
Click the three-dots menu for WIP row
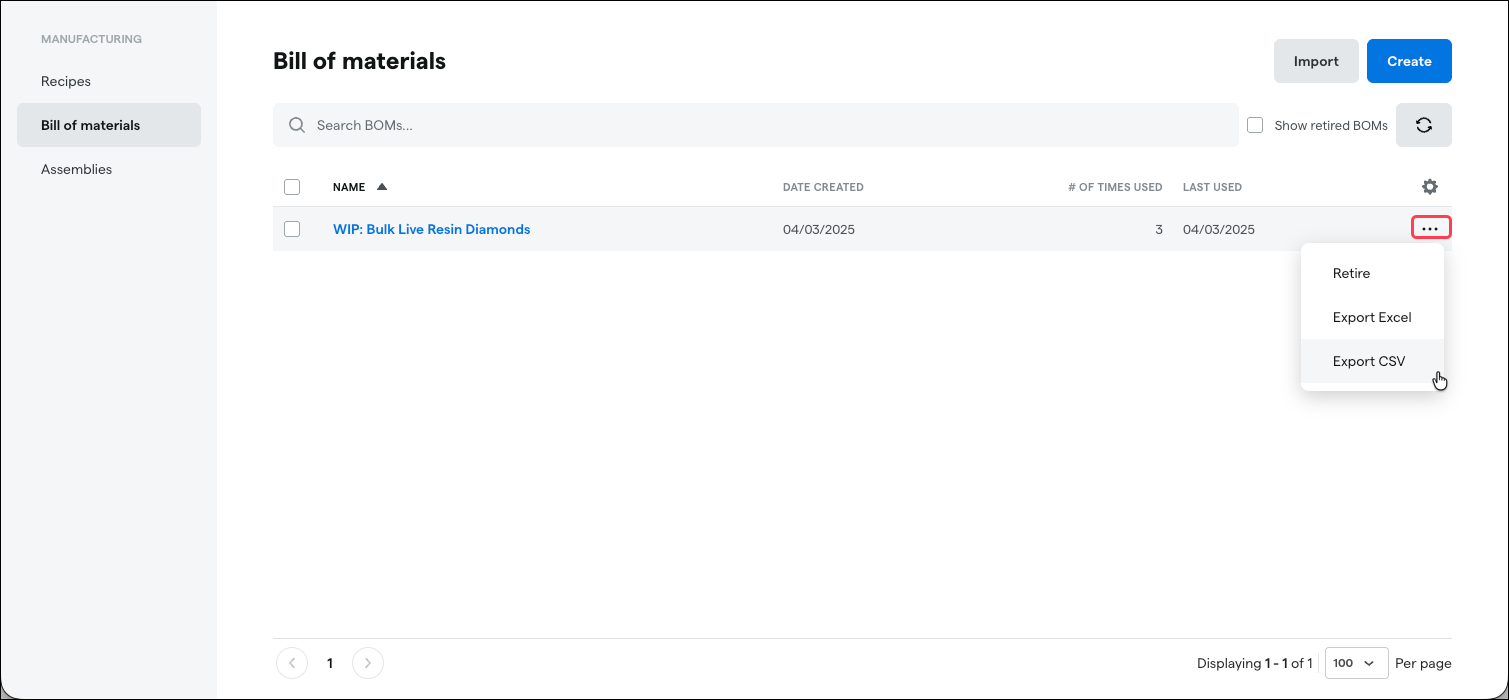pyautogui.click(x=1431, y=229)
